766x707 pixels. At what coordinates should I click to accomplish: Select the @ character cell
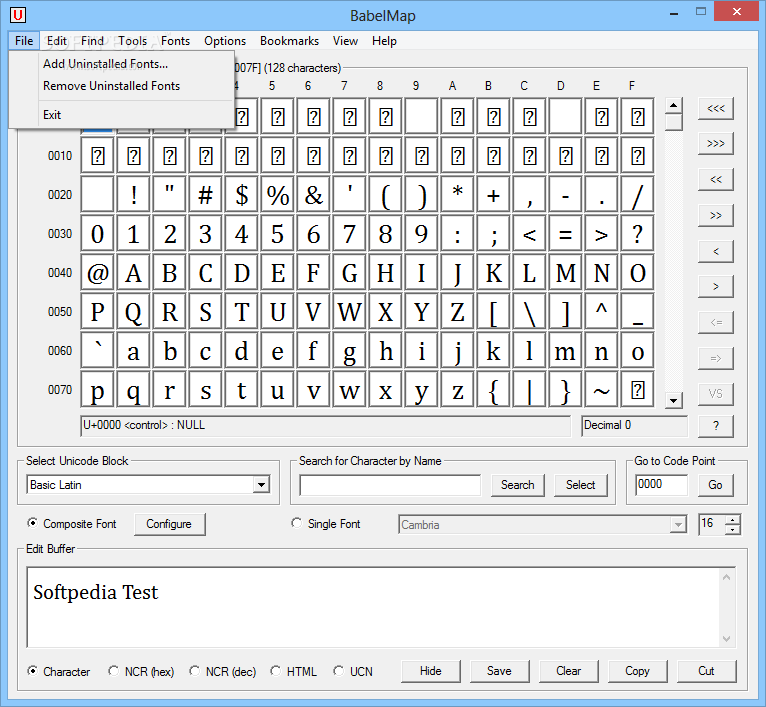[98, 273]
